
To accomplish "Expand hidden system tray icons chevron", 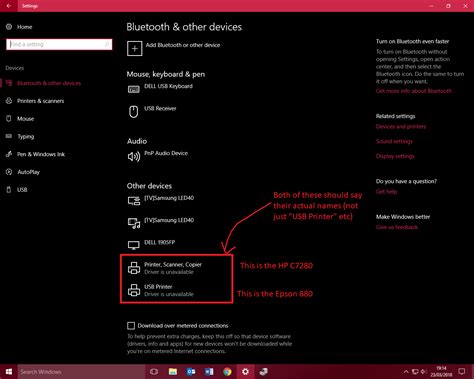I will click(x=406, y=371).
